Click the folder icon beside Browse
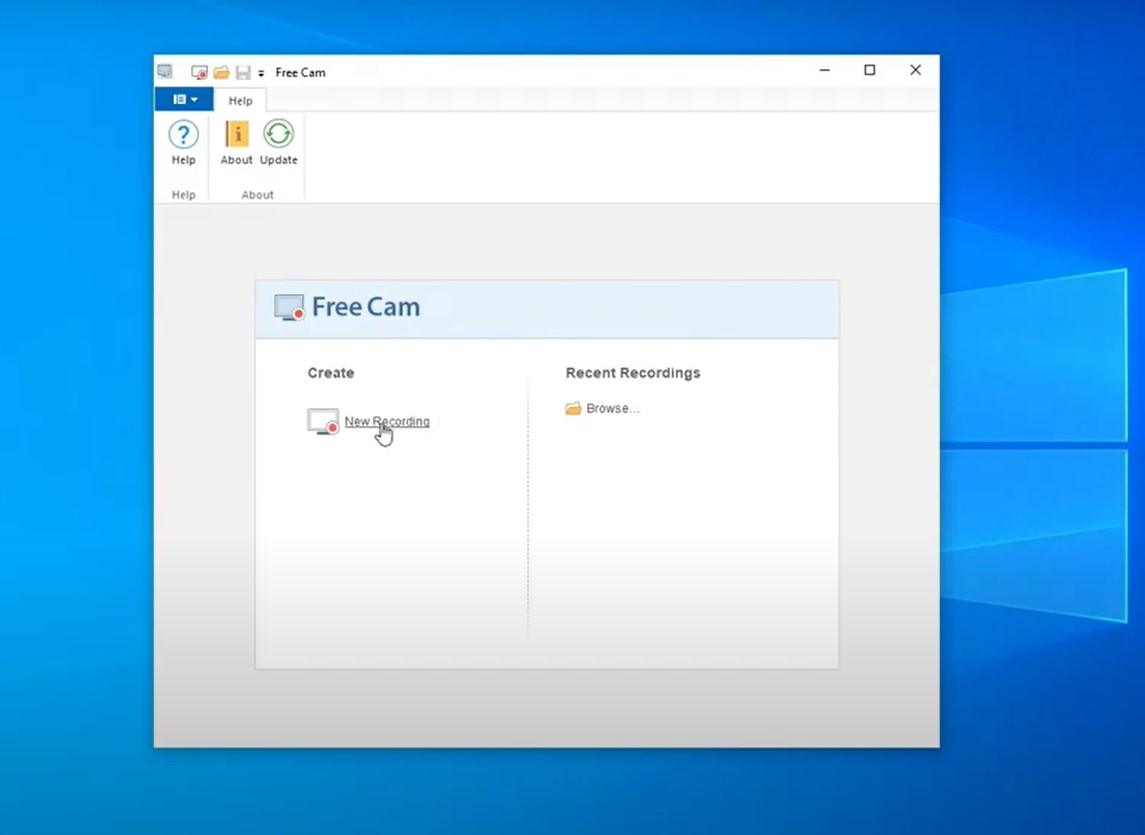 [x=574, y=408]
